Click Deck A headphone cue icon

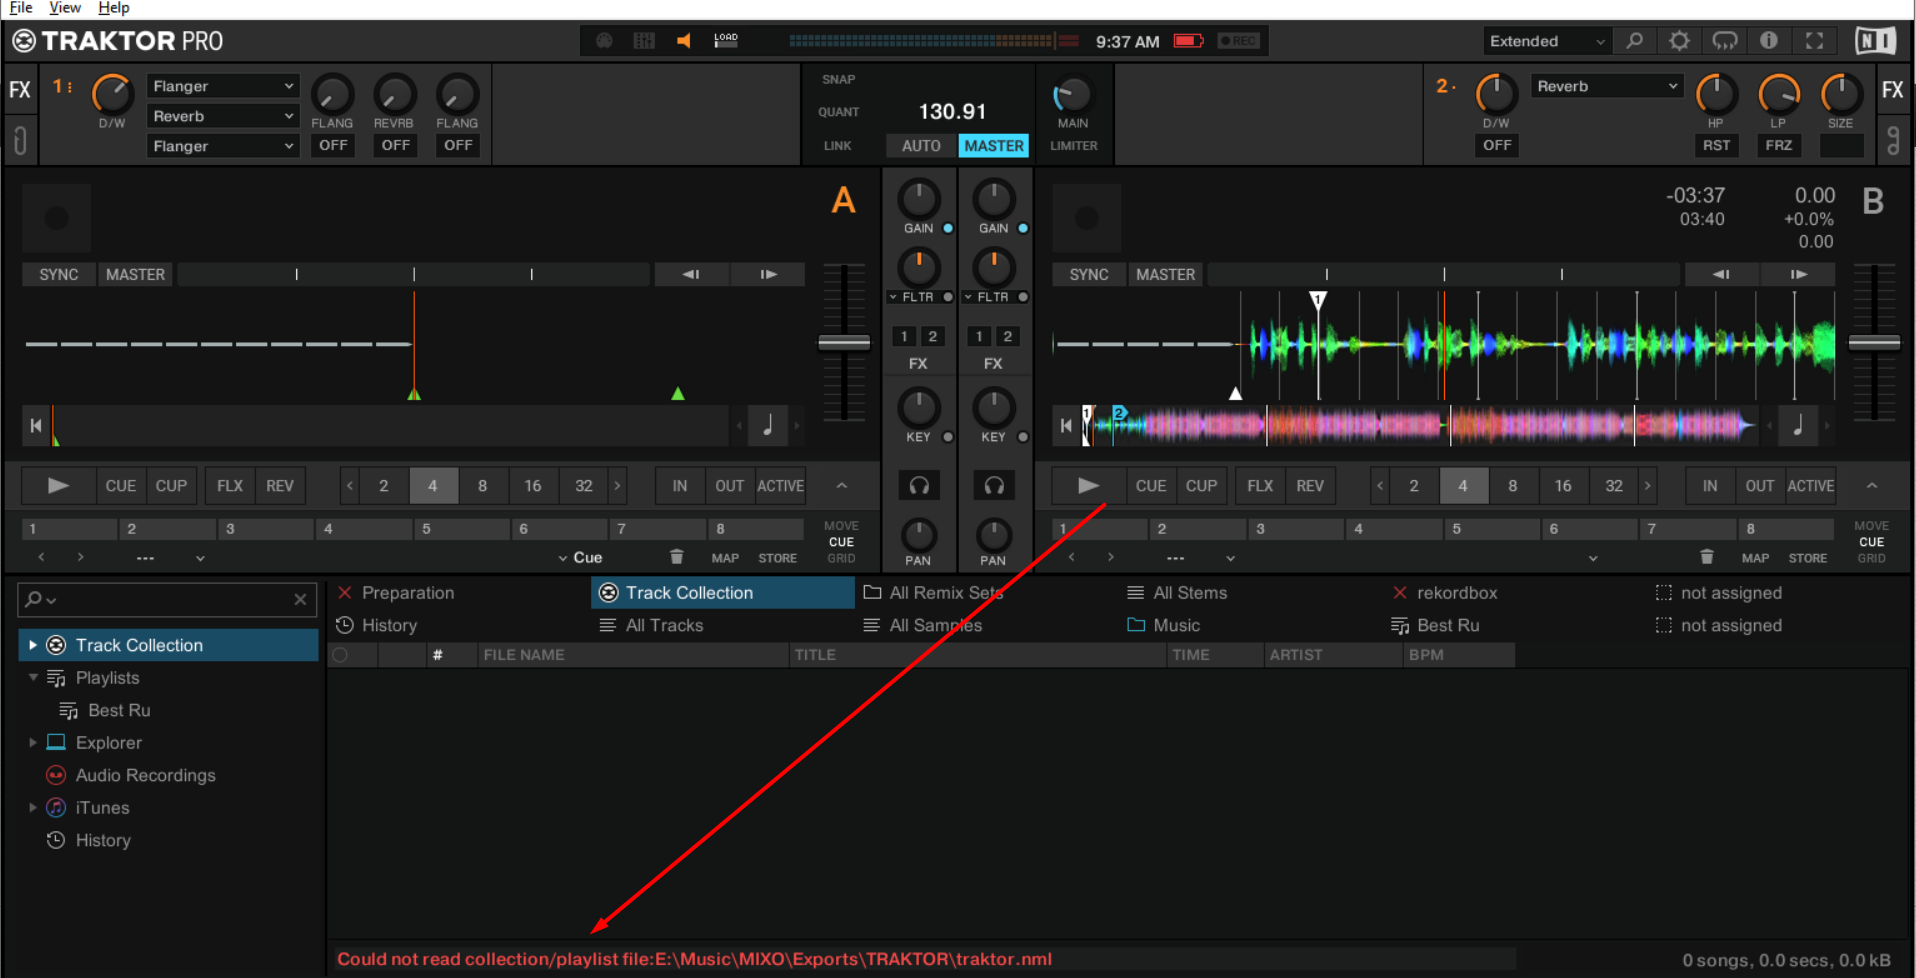pos(918,486)
